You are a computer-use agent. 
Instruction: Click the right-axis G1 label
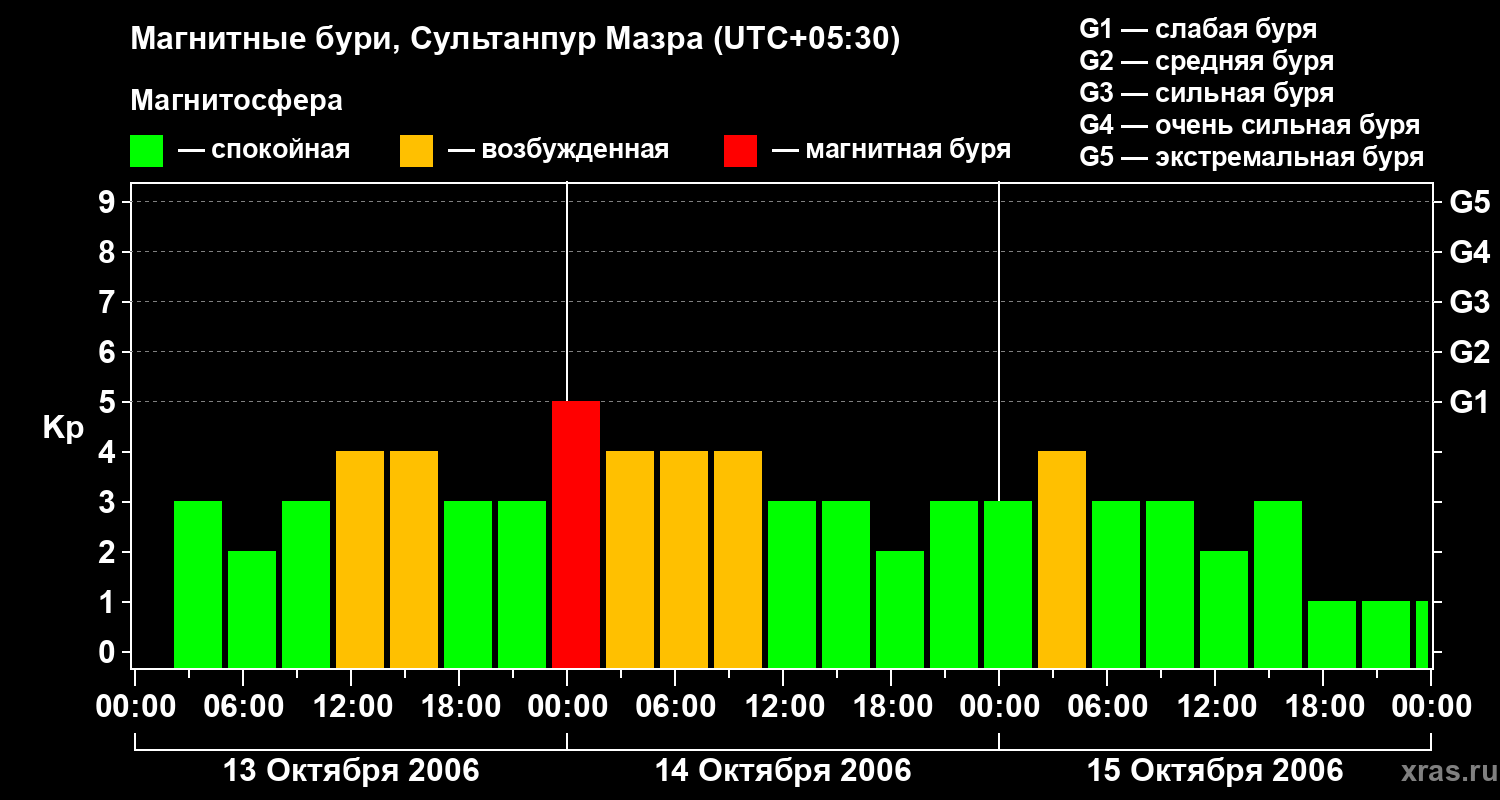[1470, 403]
